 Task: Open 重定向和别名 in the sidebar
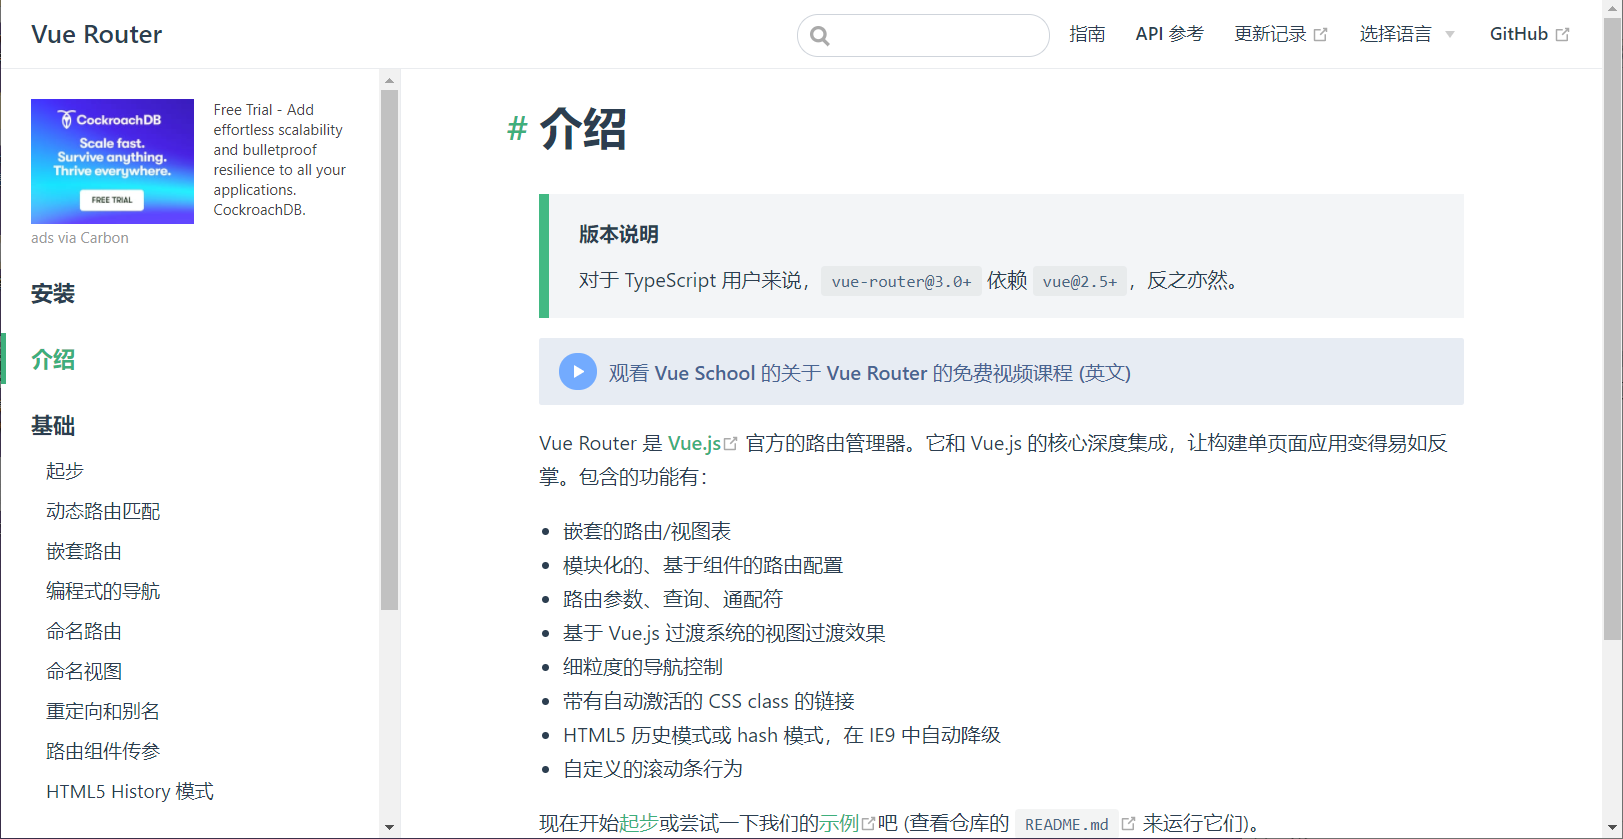click(x=103, y=711)
